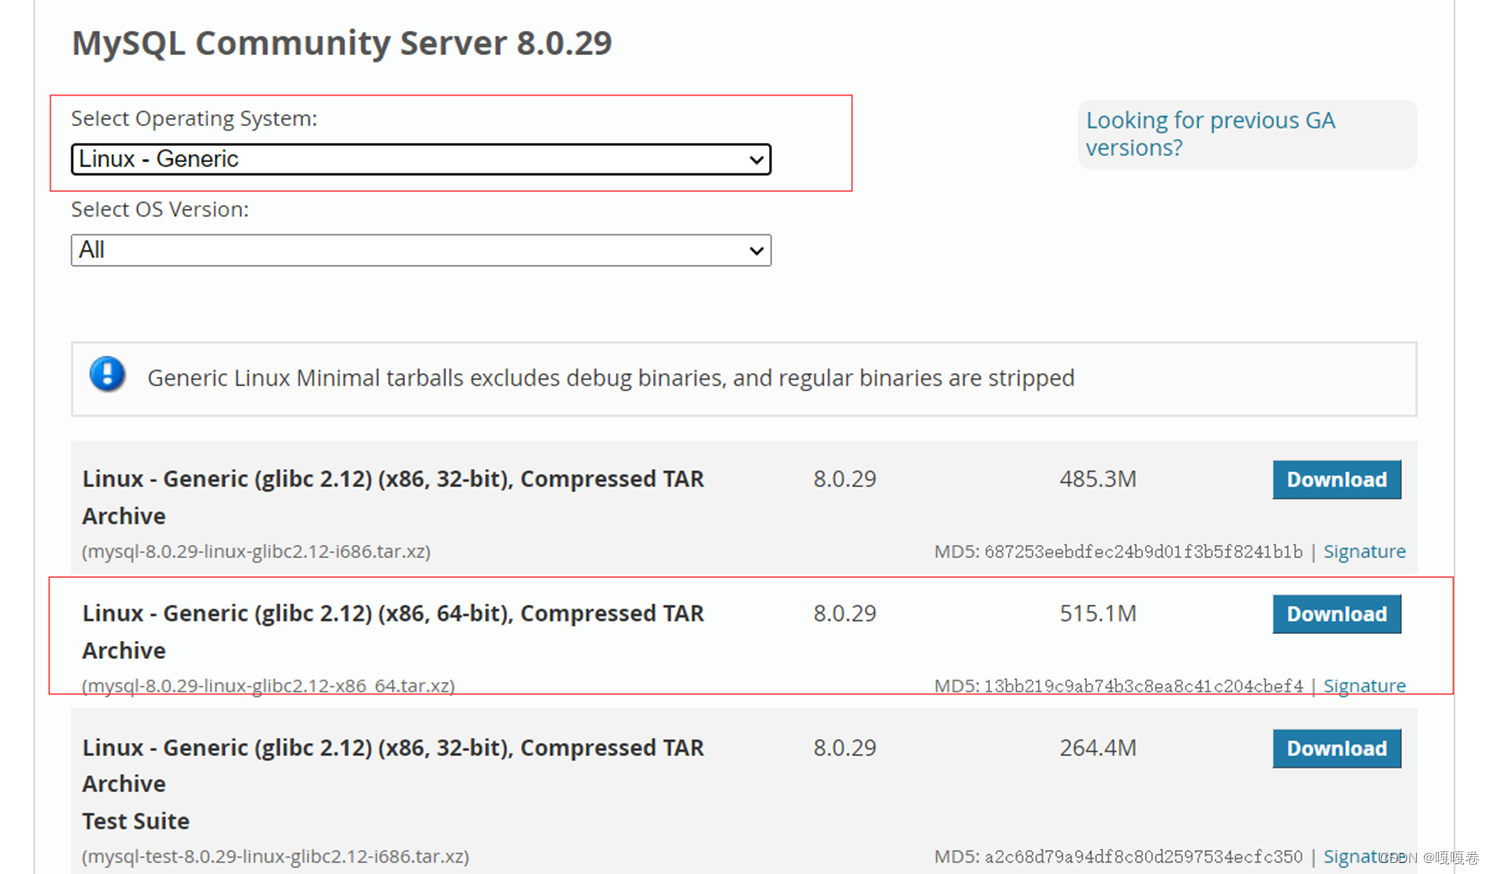The height and width of the screenshot is (874, 1495).
Task: Click version 8.0.29 in the 485.3M row
Action: tap(845, 479)
